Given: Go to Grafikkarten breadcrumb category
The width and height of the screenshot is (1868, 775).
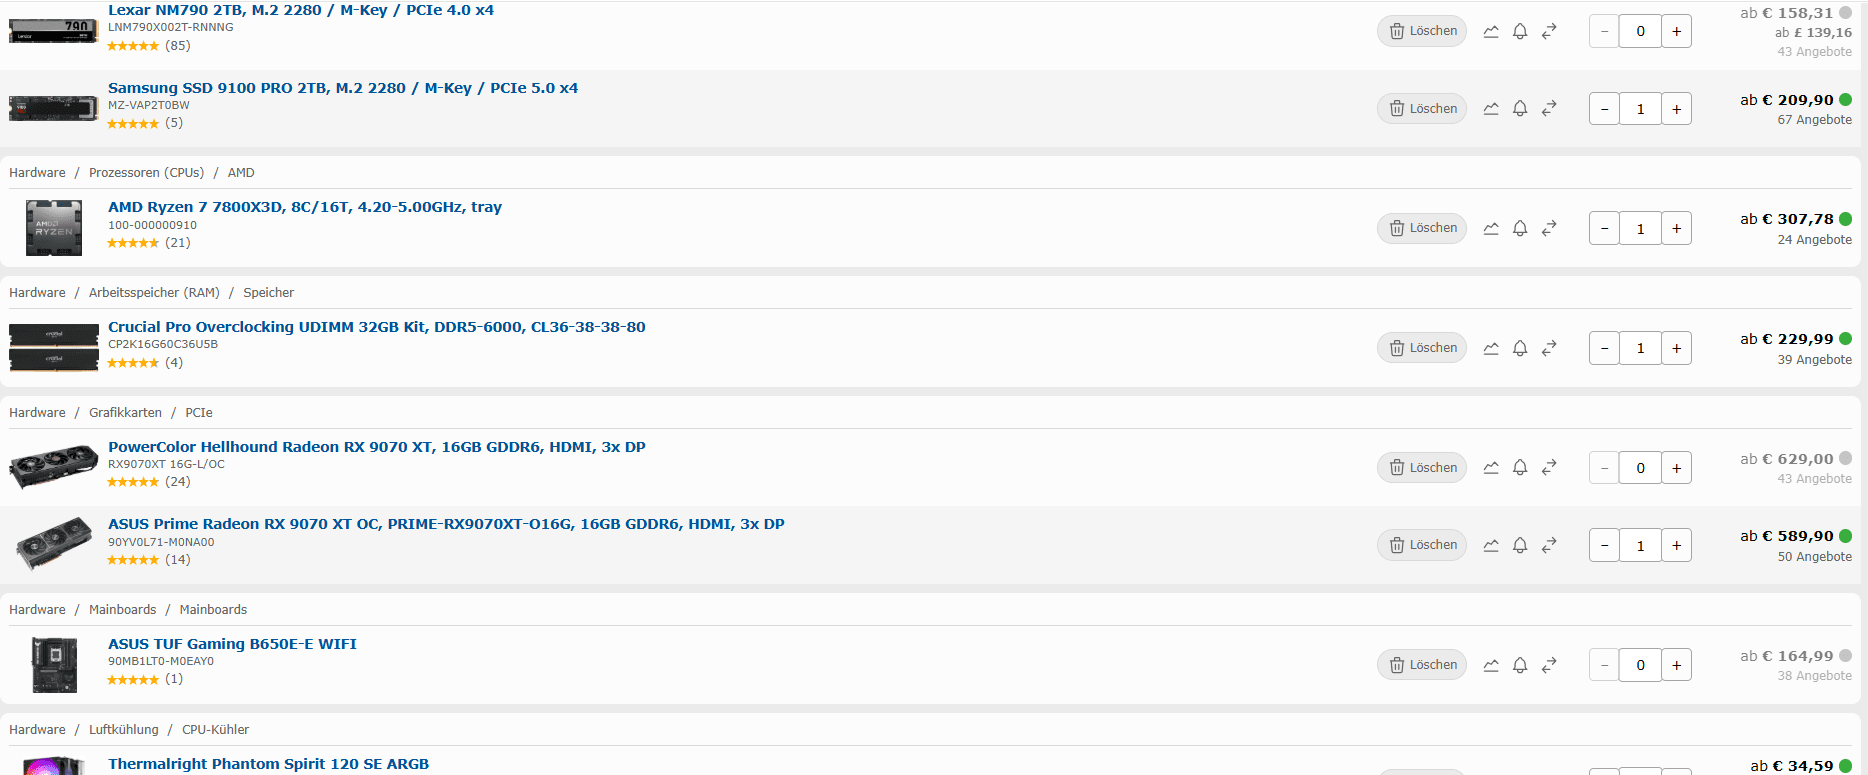Looking at the screenshot, I should coord(125,413).
